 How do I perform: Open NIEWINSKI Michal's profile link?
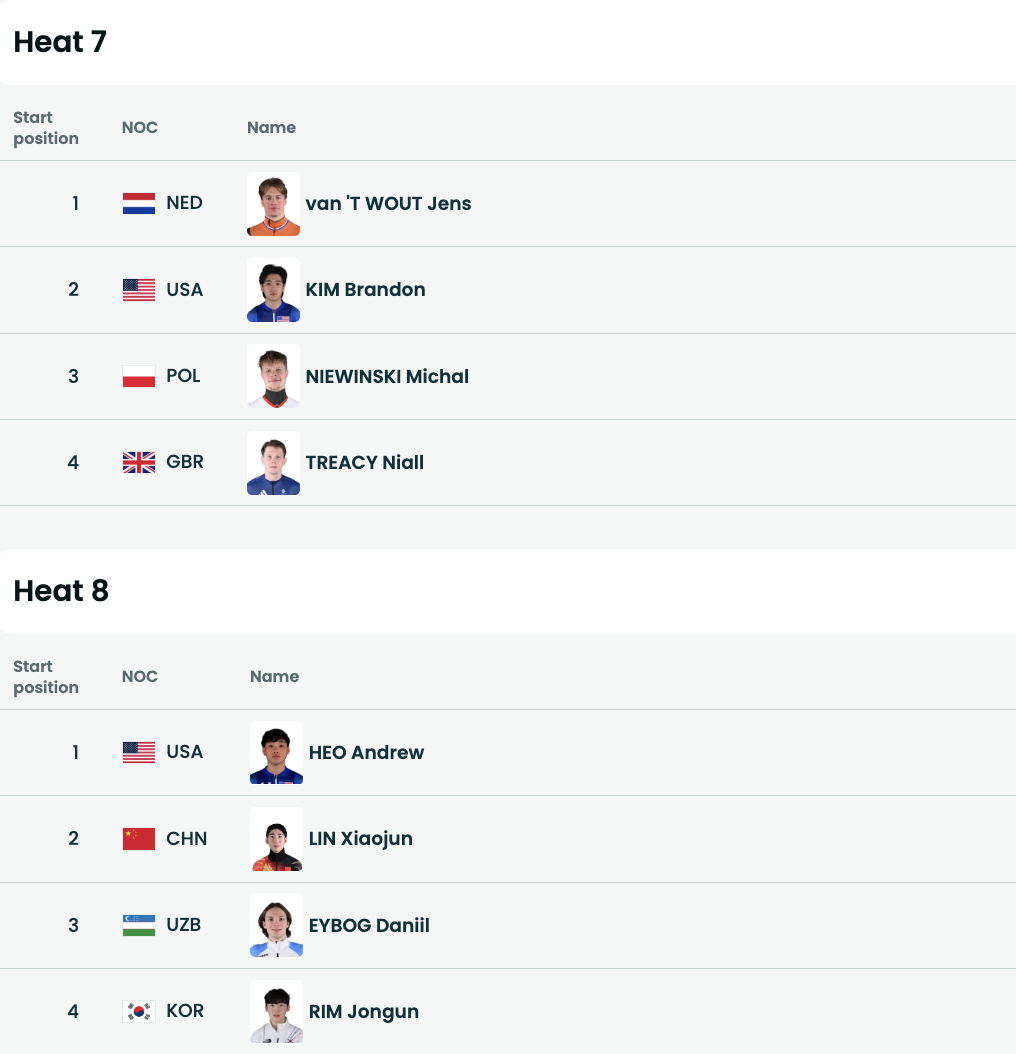pyautogui.click(x=387, y=377)
